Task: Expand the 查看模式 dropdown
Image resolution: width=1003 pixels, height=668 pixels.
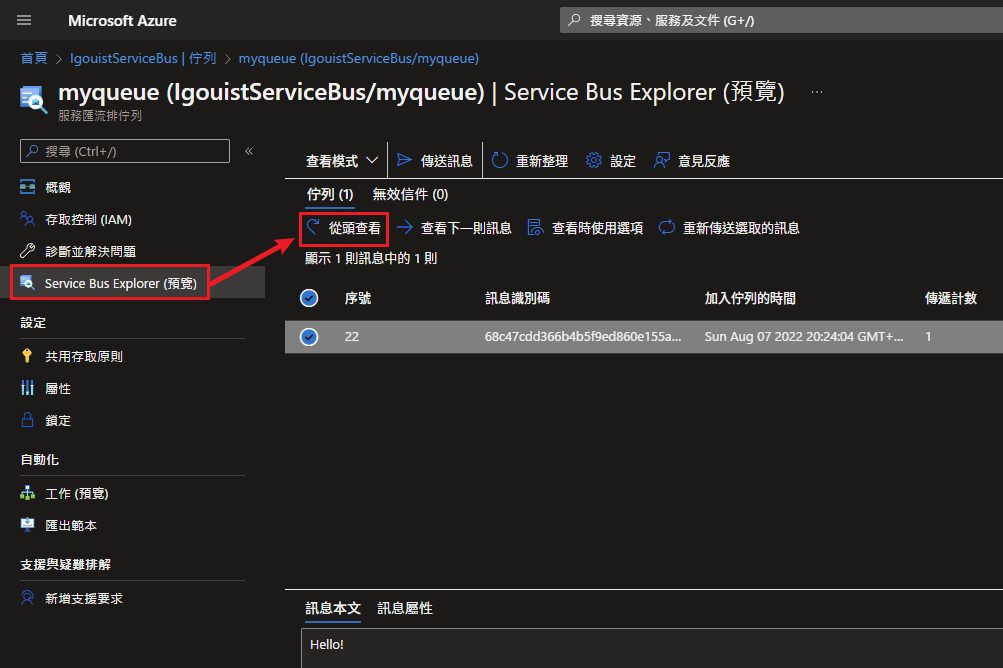Action: point(342,161)
